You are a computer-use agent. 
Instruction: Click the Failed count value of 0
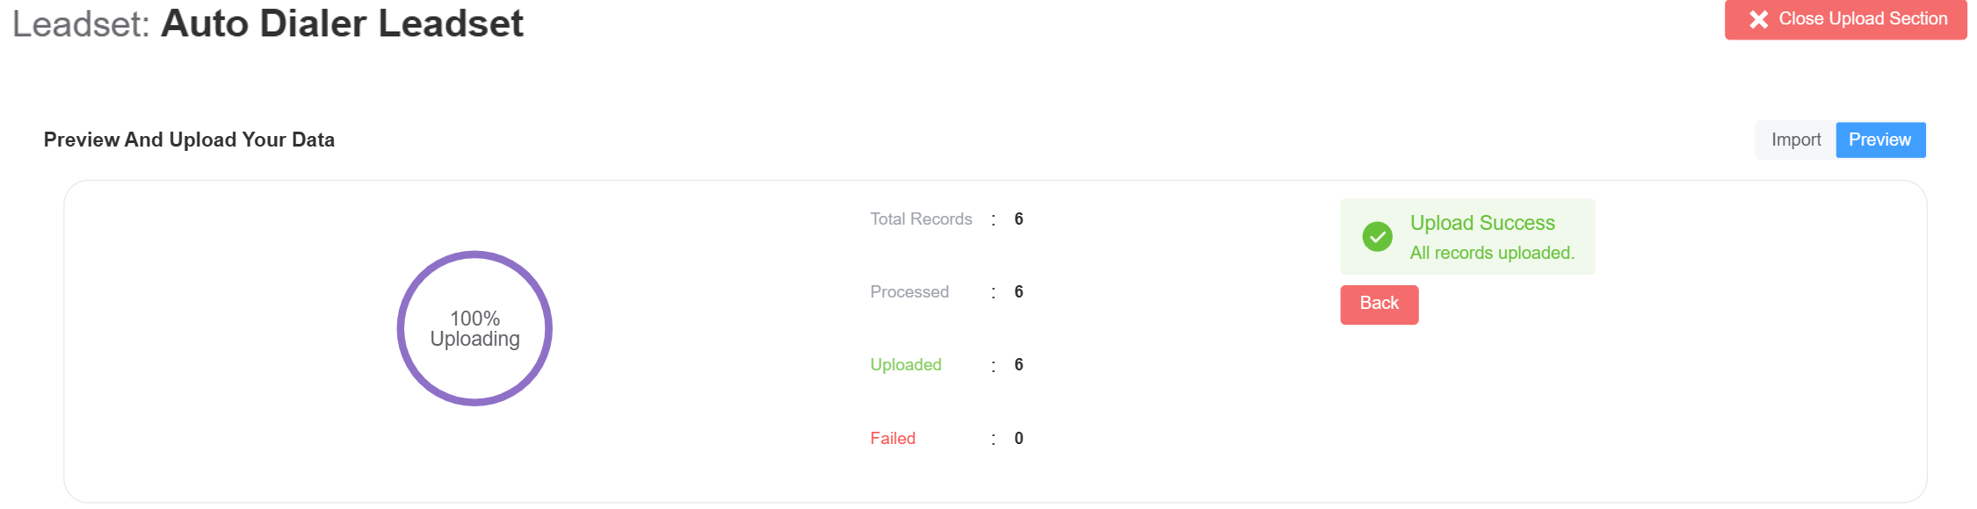click(x=1018, y=438)
